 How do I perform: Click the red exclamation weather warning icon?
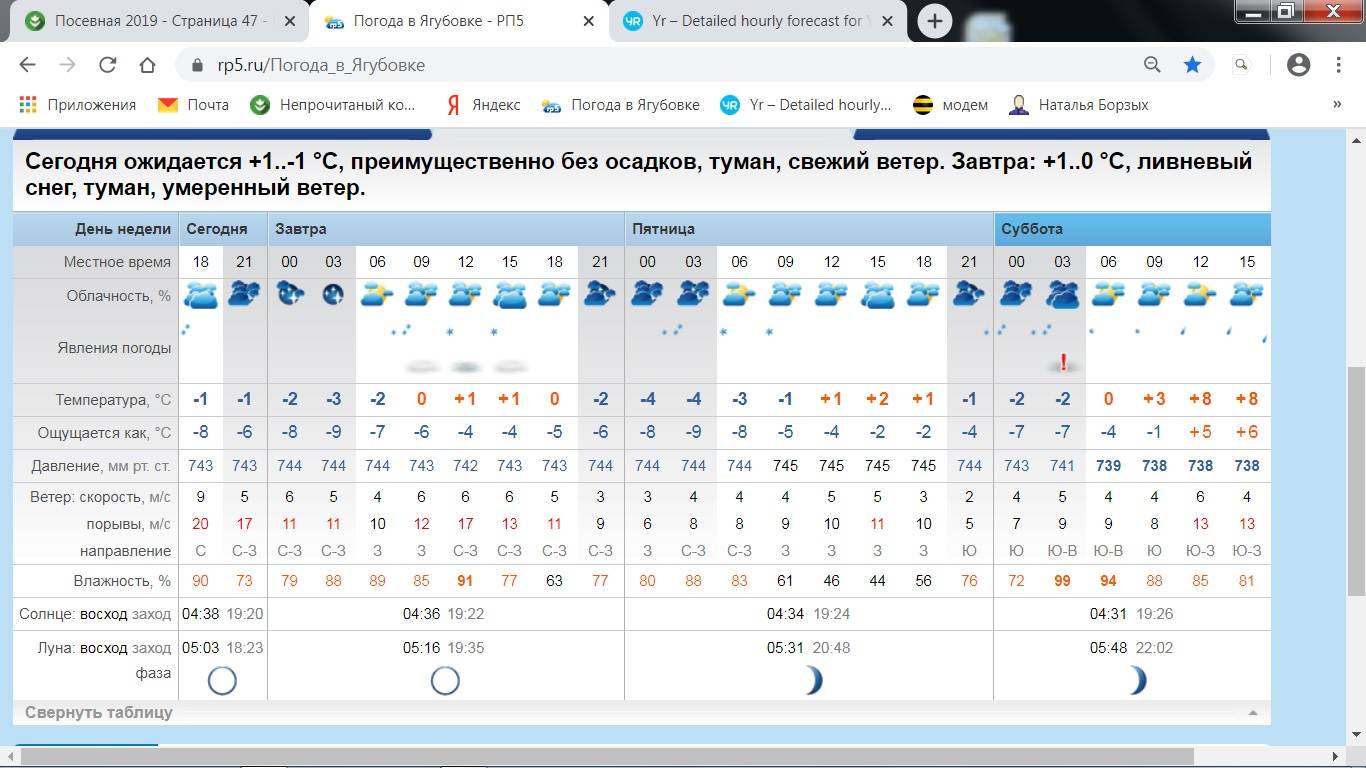click(x=1063, y=362)
